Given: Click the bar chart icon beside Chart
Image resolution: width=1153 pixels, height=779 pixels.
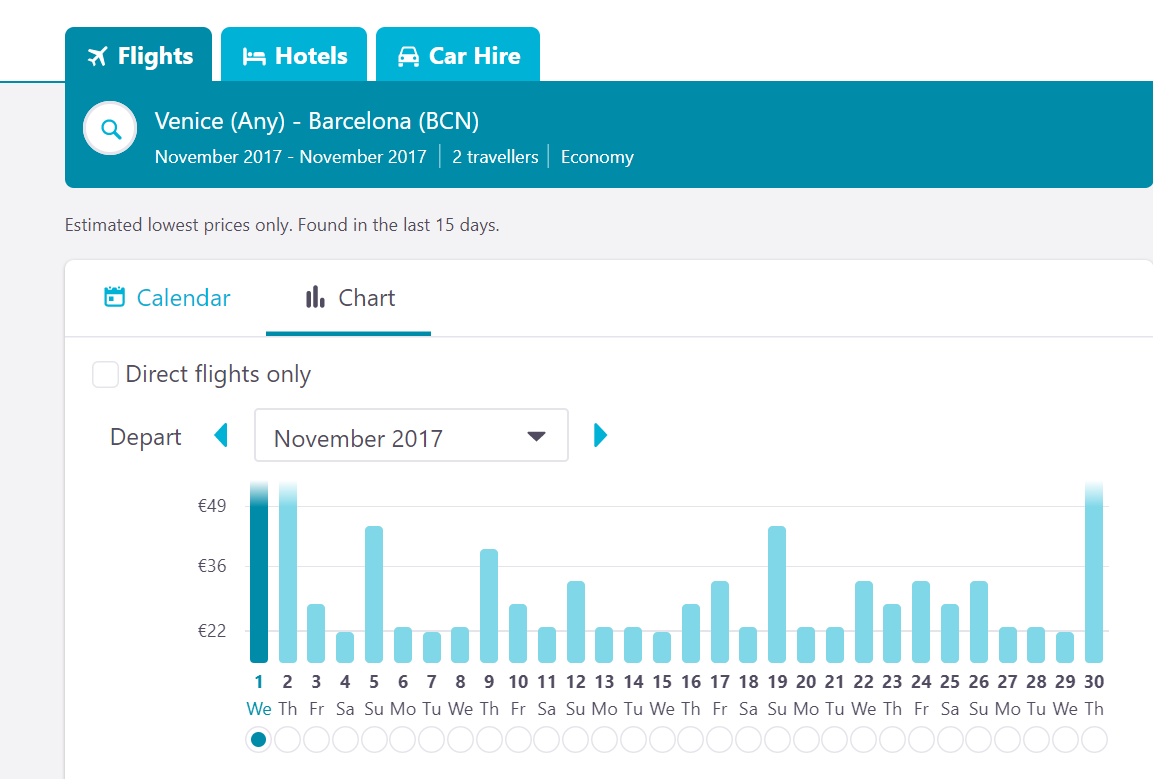Looking at the screenshot, I should point(315,297).
